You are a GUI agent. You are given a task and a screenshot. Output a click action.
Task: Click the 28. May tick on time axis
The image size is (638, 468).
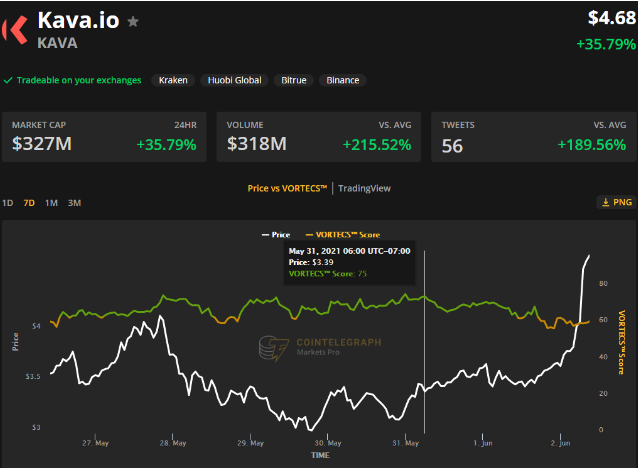(173, 443)
